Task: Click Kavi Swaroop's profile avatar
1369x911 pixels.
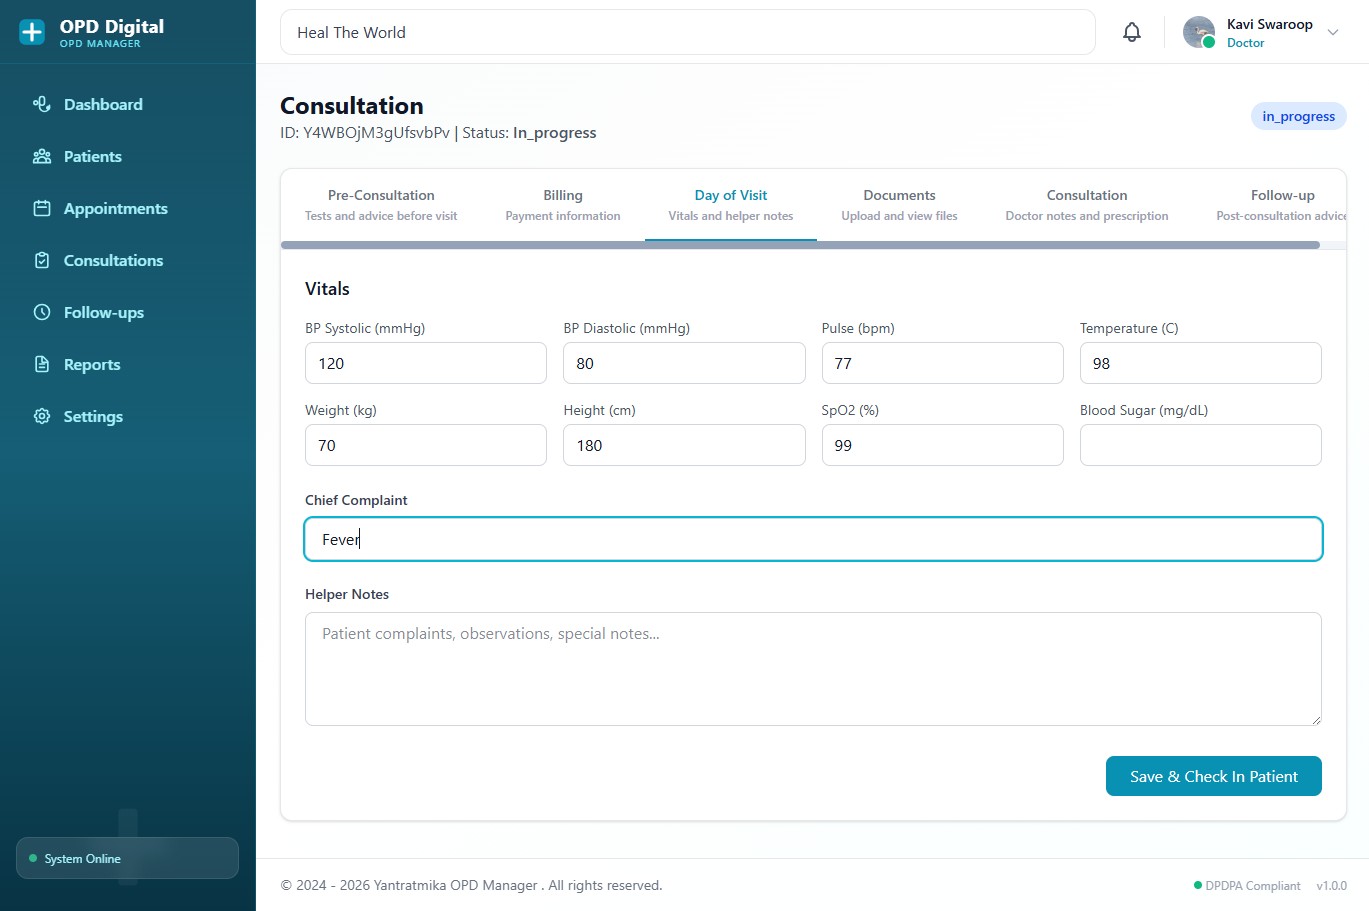Action: [x=1198, y=32]
